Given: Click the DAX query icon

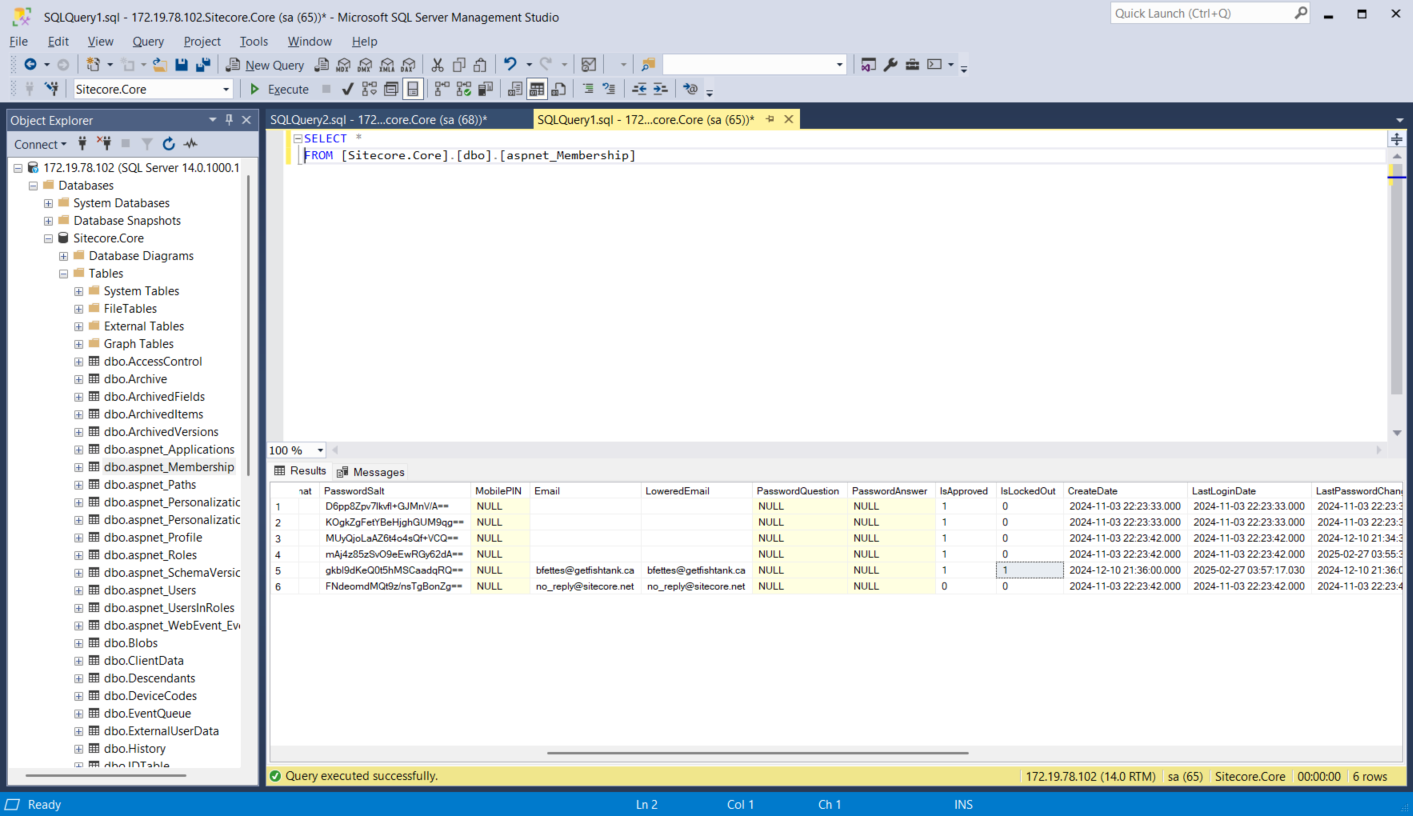Looking at the screenshot, I should coord(408,64).
